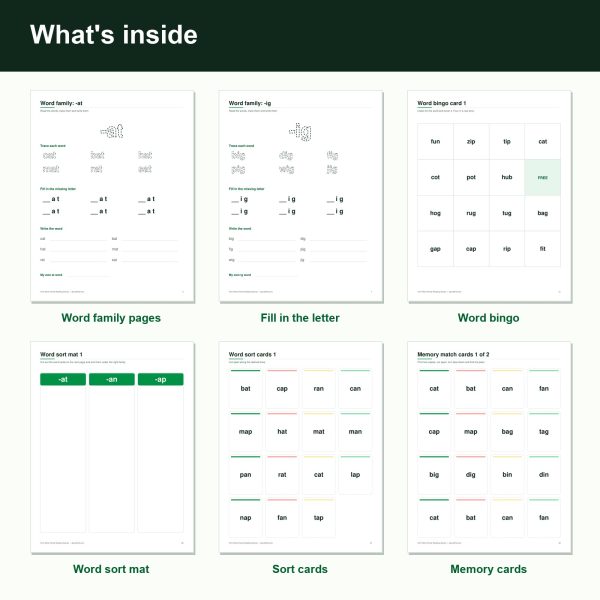Click the "rug" bingo square
Screen dimensions: 600x600
point(471,213)
